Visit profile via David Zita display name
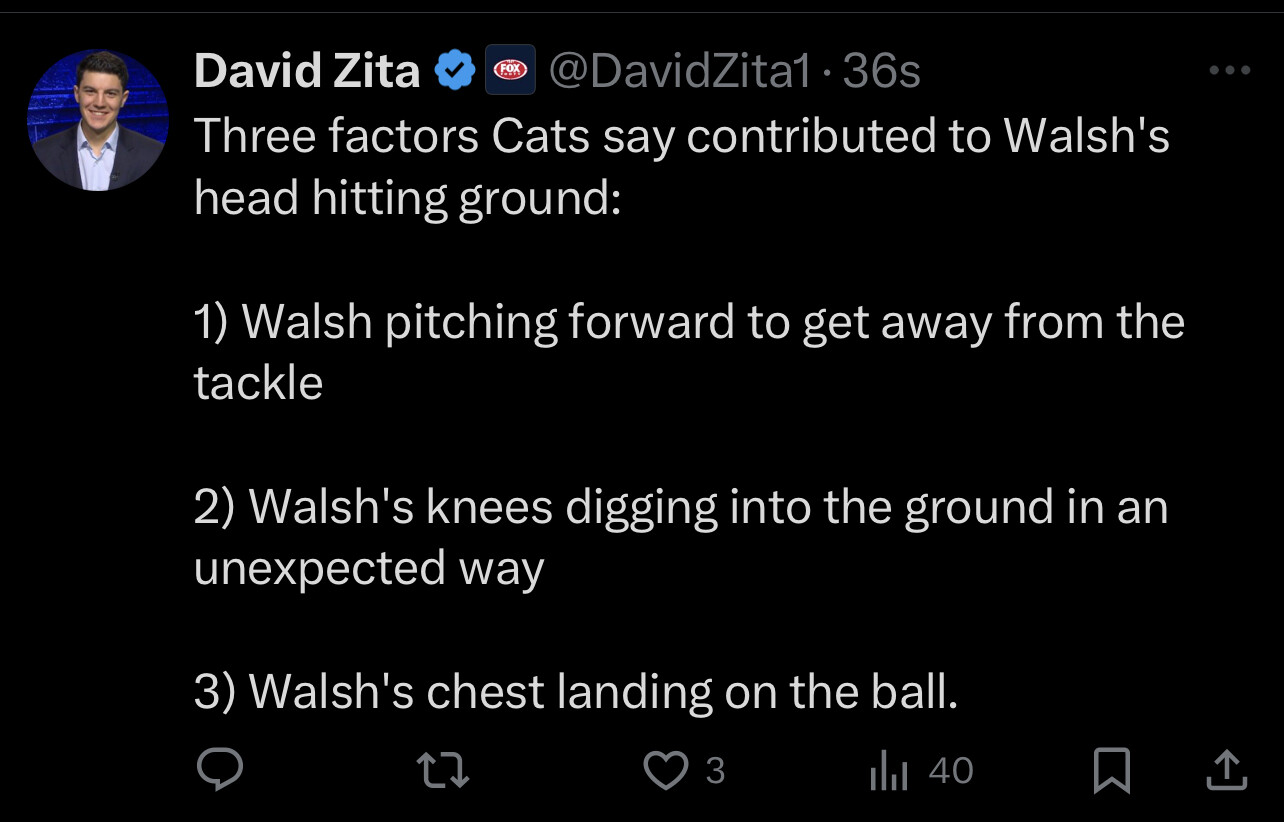Viewport: 1284px width, 822px height. pyautogui.click(x=307, y=71)
